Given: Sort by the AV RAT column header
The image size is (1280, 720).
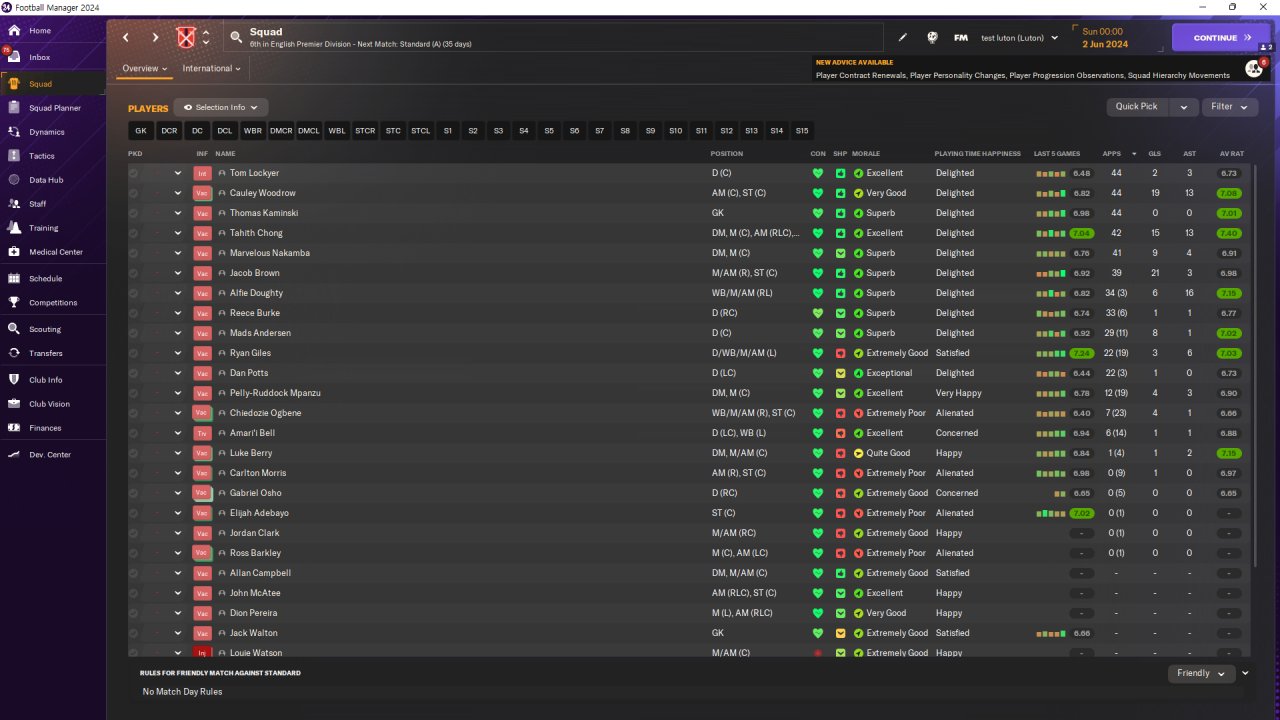Looking at the screenshot, I should tap(1231, 154).
